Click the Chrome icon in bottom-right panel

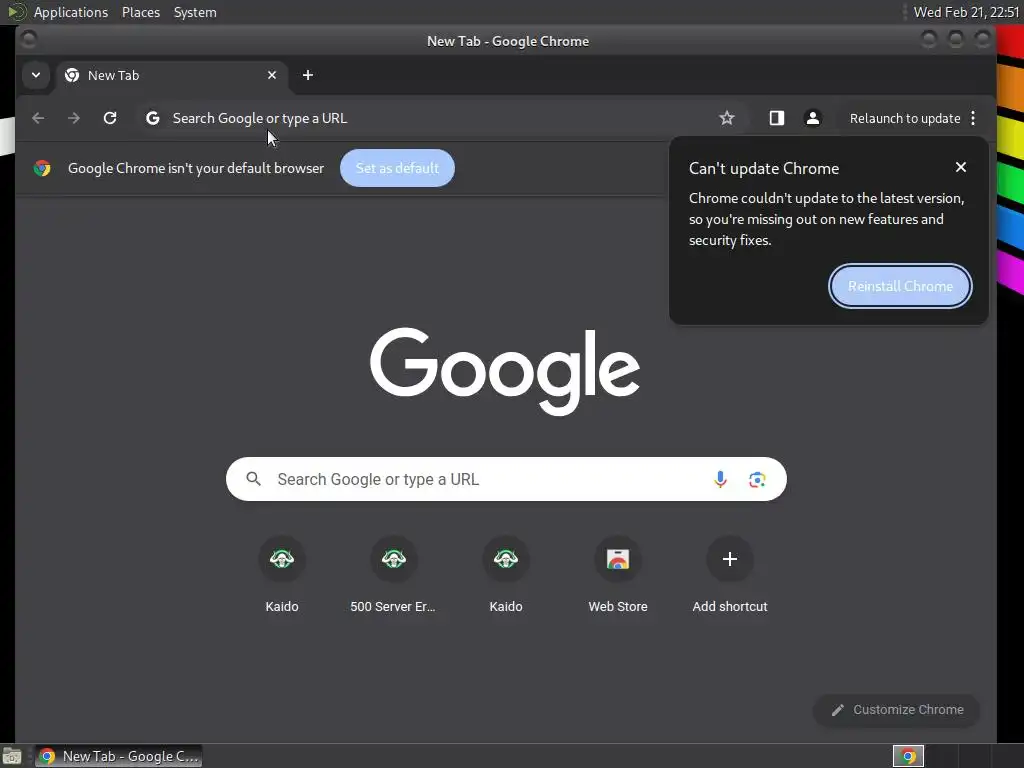pyautogui.click(x=908, y=756)
